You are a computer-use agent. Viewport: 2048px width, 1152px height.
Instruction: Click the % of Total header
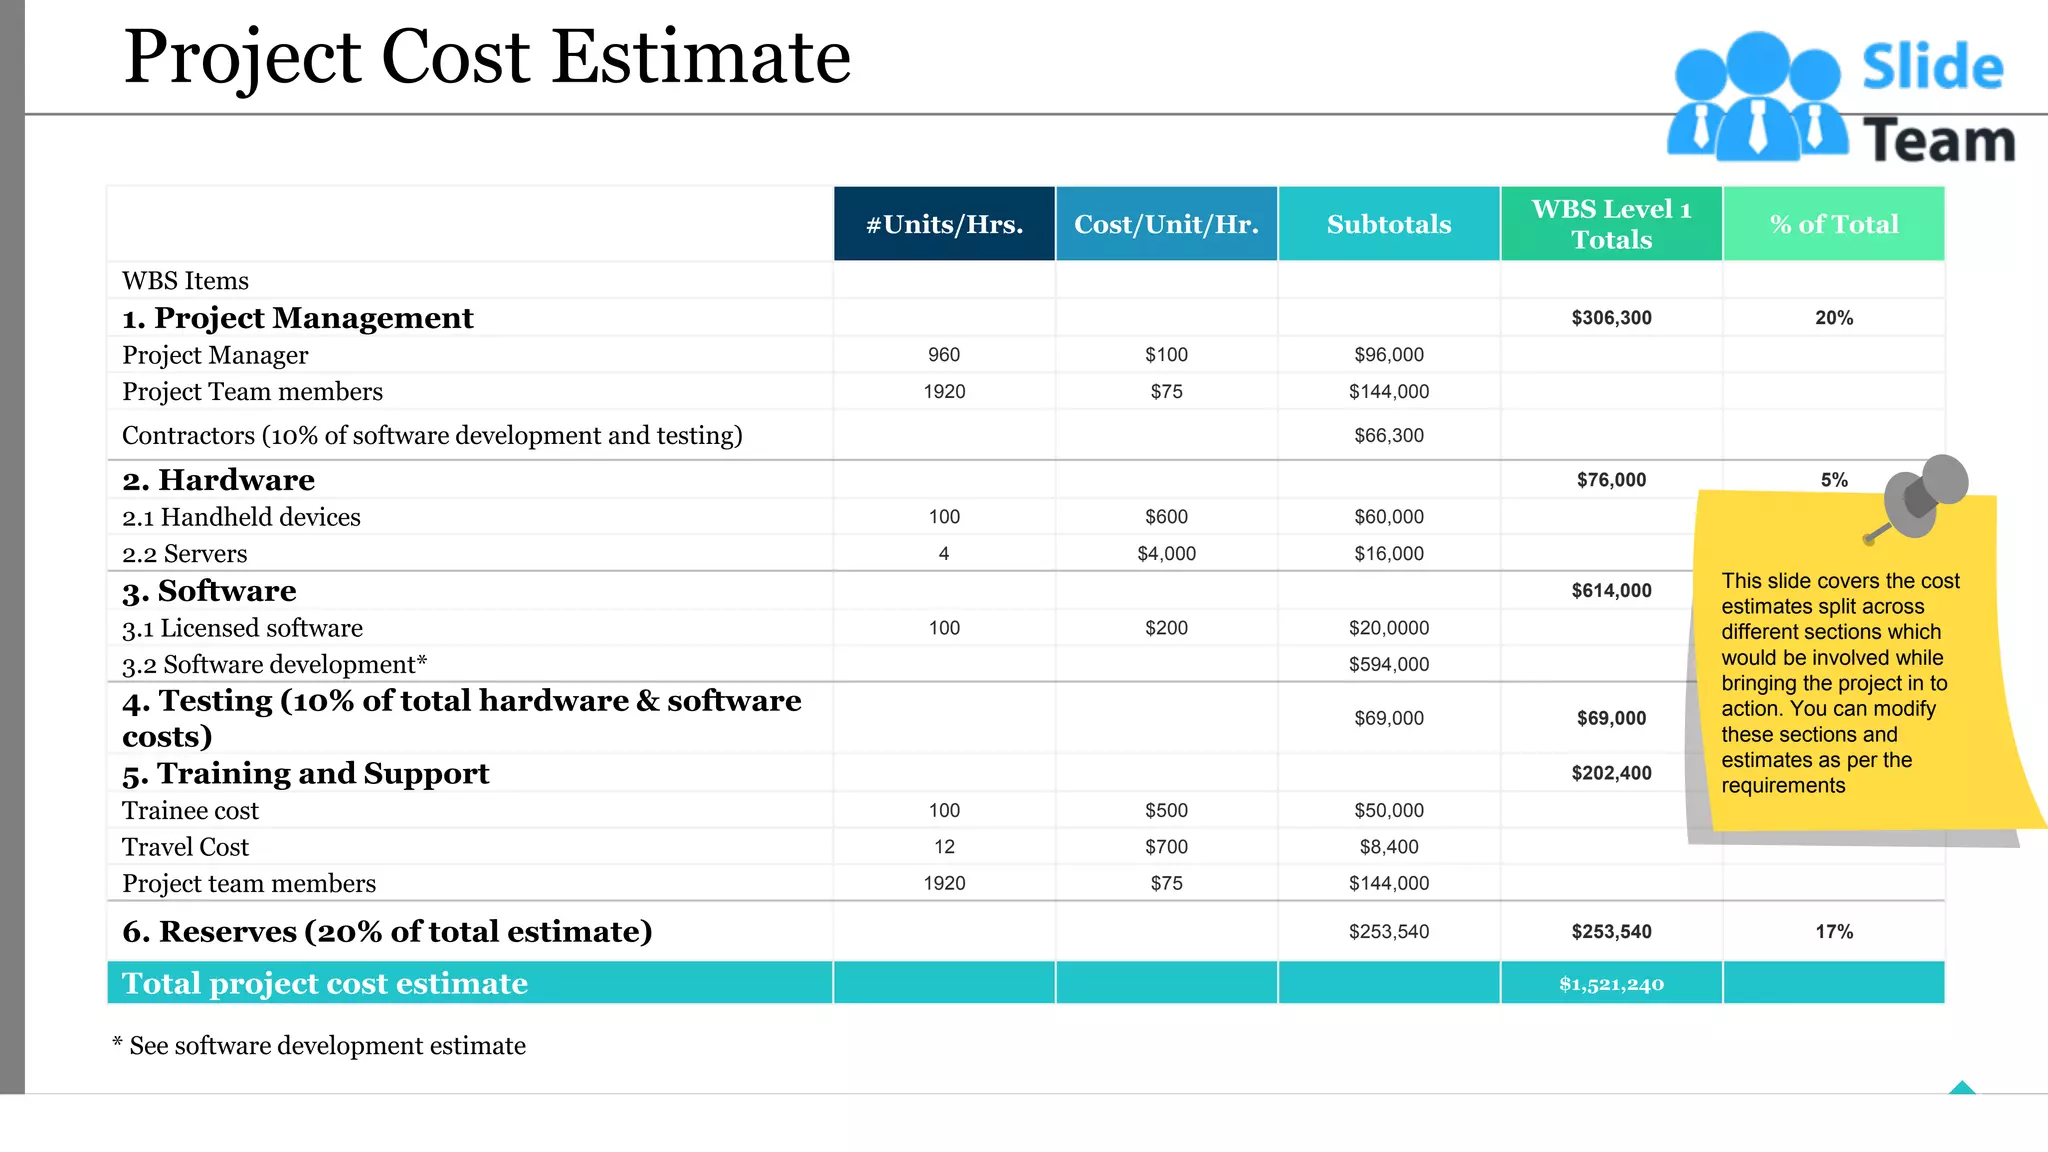click(1833, 224)
